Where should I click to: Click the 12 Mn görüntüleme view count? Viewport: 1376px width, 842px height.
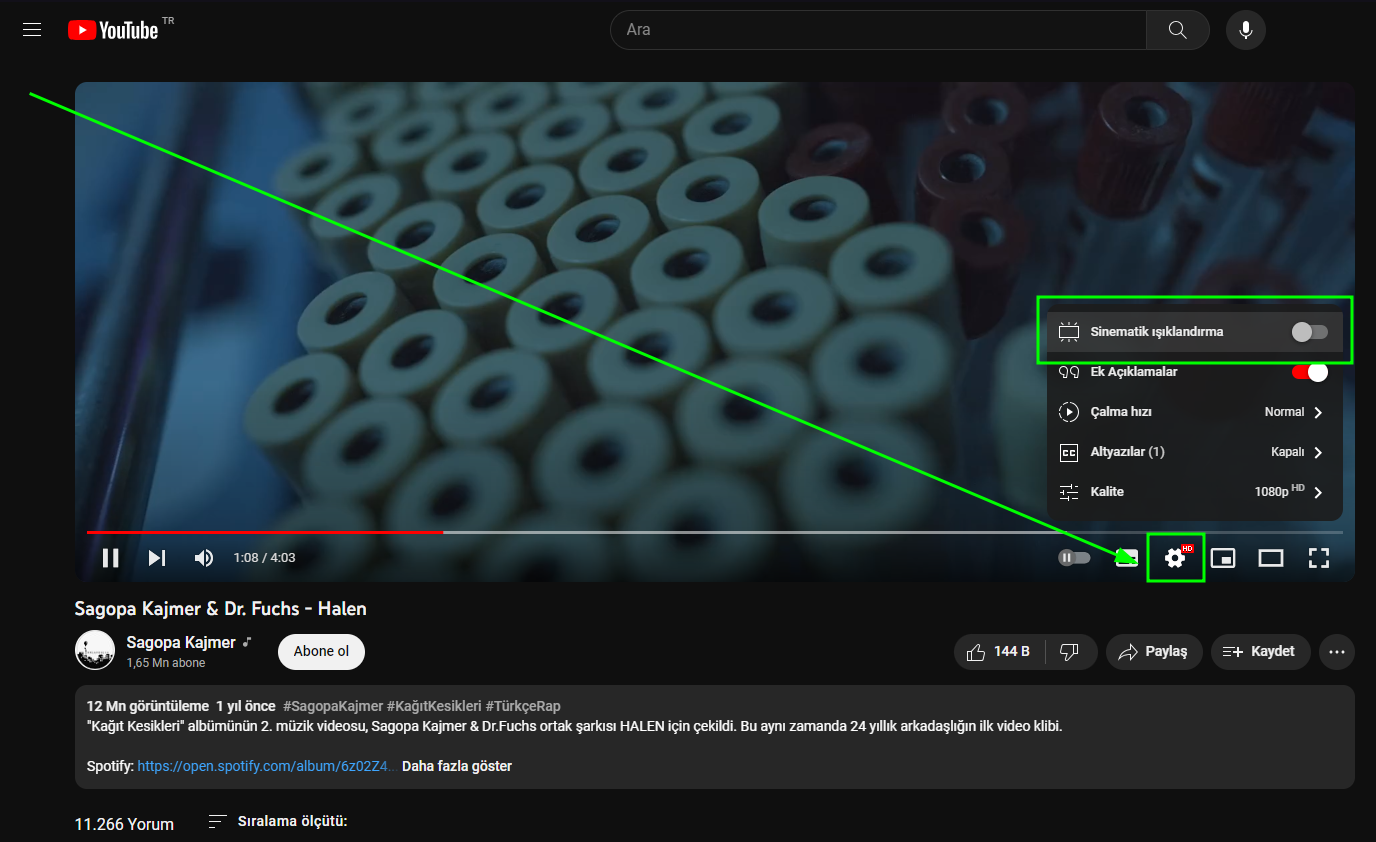click(148, 706)
